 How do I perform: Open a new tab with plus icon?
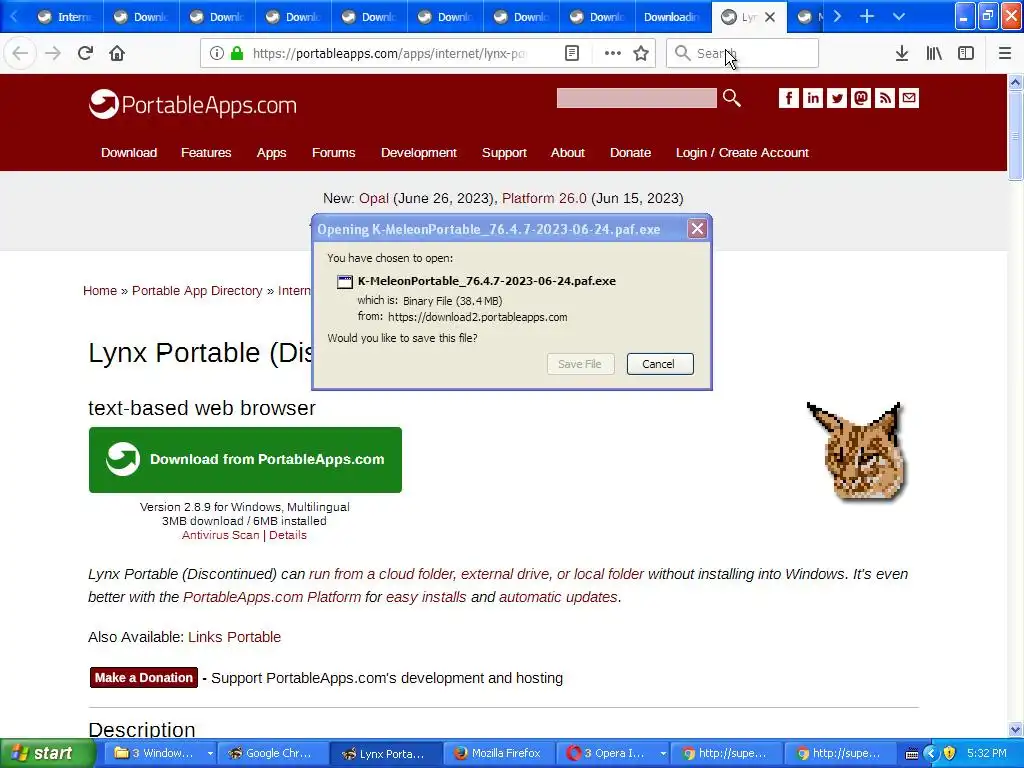point(867,16)
